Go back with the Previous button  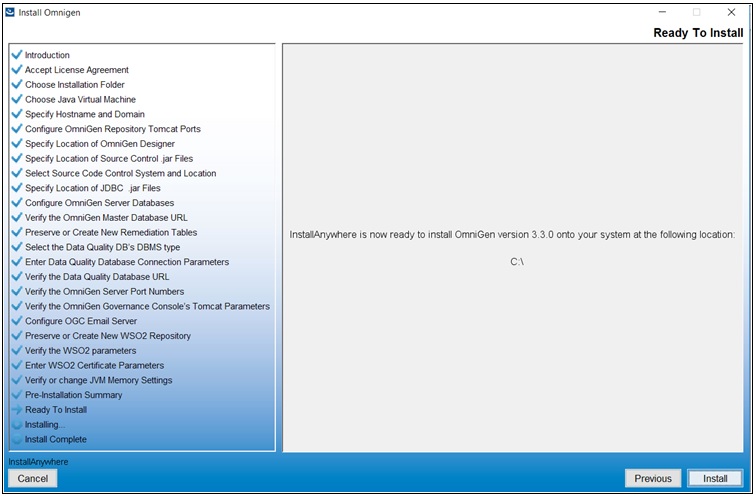pyautogui.click(x=653, y=478)
